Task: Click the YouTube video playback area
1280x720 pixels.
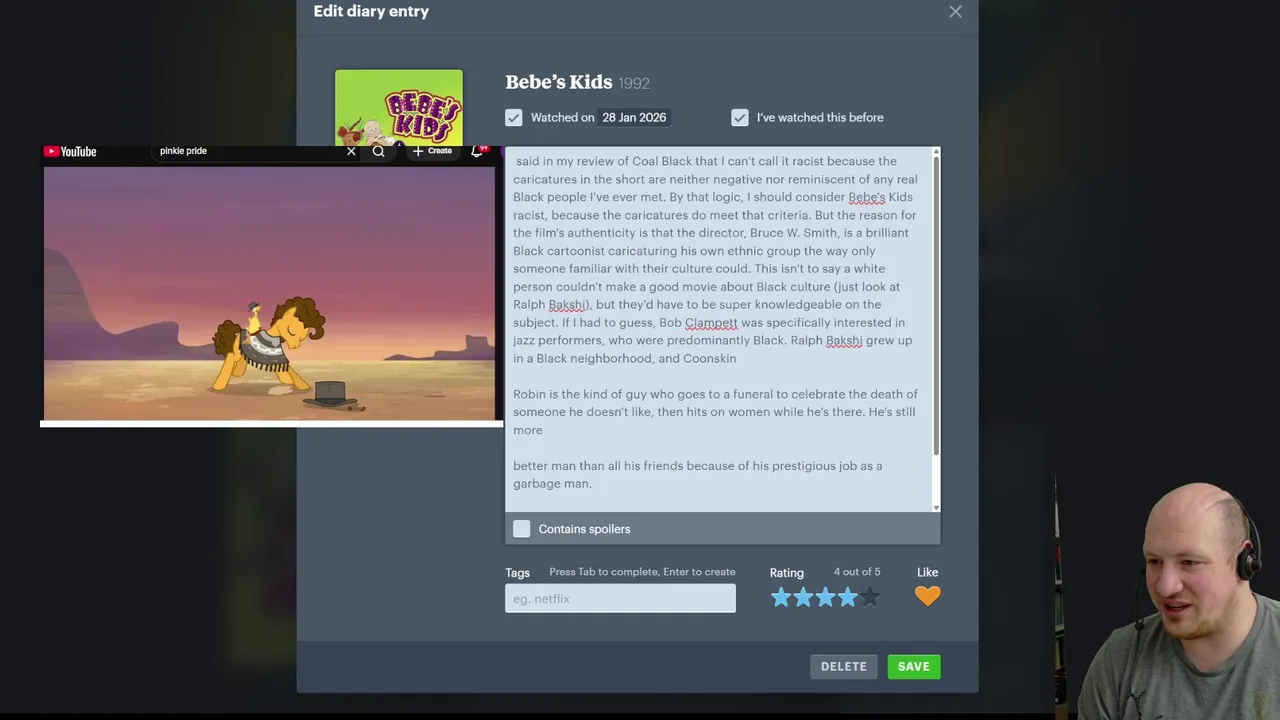Action: [x=269, y=293]
